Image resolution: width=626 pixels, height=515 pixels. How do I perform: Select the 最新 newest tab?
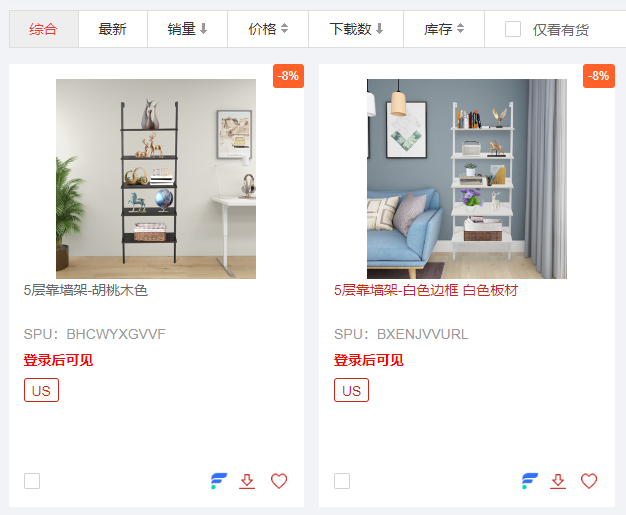coord(113,29)
